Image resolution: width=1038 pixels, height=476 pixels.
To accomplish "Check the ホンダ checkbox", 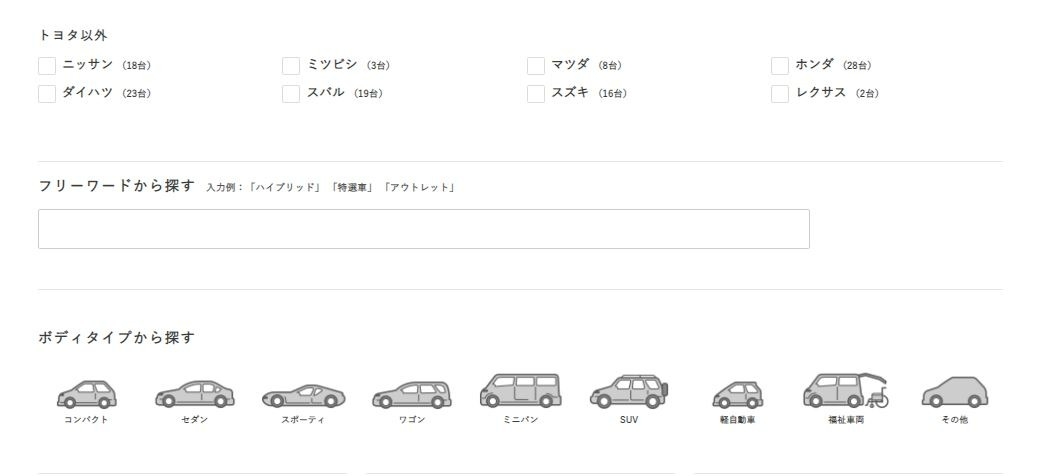I will coord(780,66).
